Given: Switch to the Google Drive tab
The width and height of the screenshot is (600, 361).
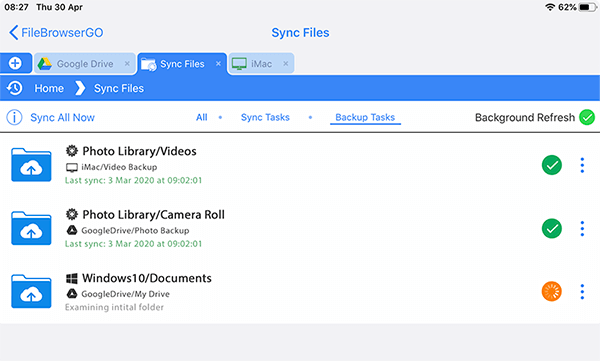Looking at the screenshot, I should click(85, 64).
